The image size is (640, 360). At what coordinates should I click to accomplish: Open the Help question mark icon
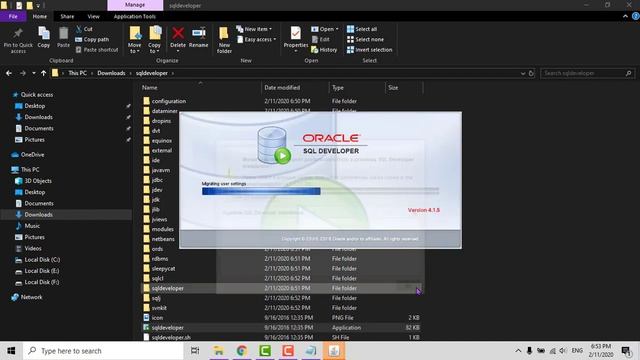[x=636, y=16]
